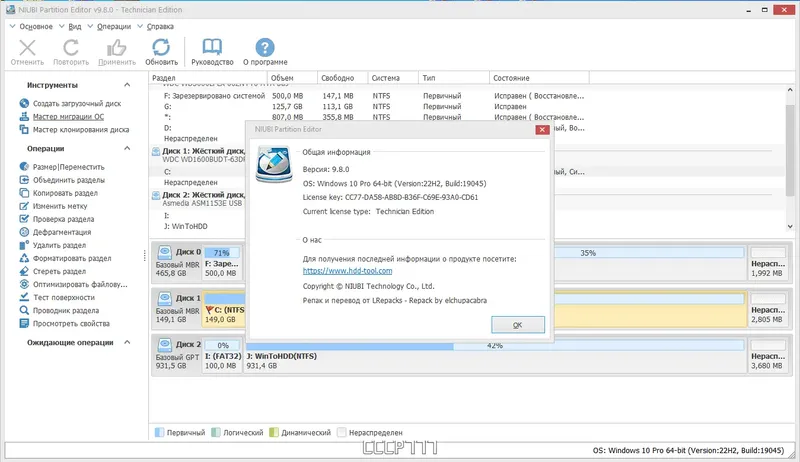Choose Удалить раздел operation
The height and width of the screenshot is (462, 800).
59,245
